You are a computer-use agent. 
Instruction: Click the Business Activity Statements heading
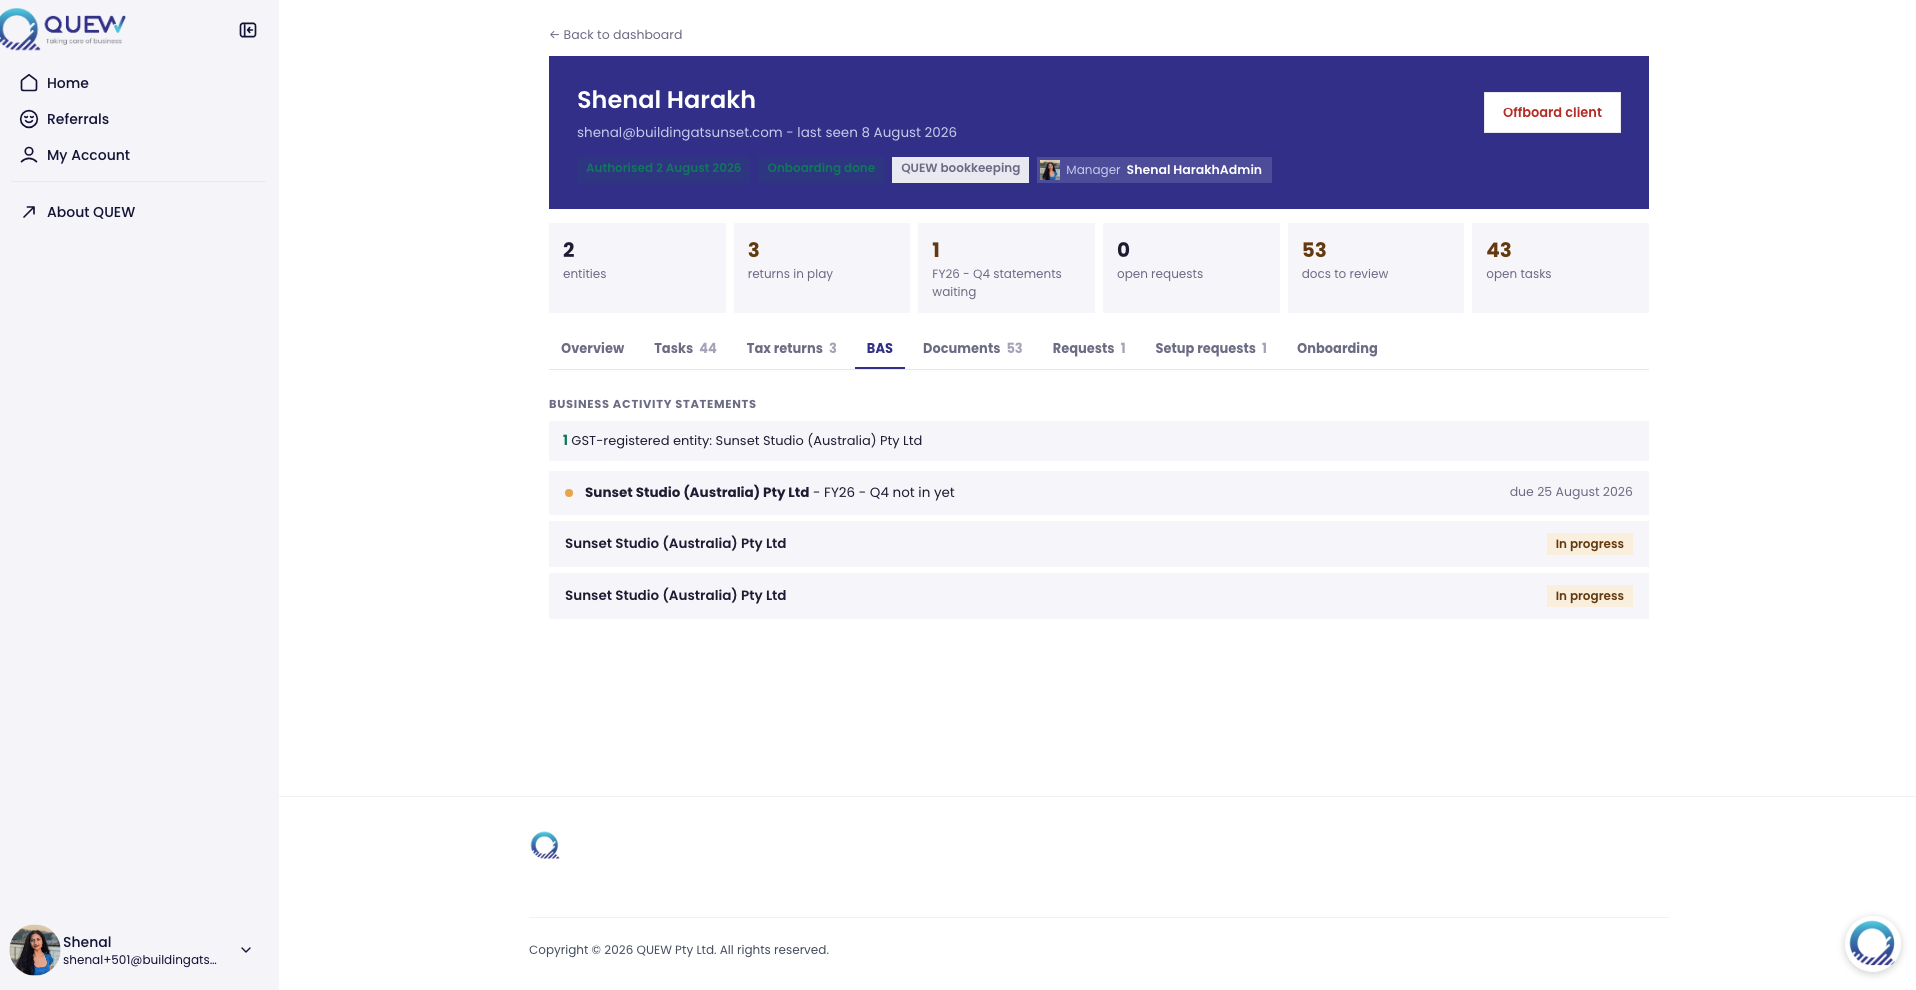[x=652, y=404]
